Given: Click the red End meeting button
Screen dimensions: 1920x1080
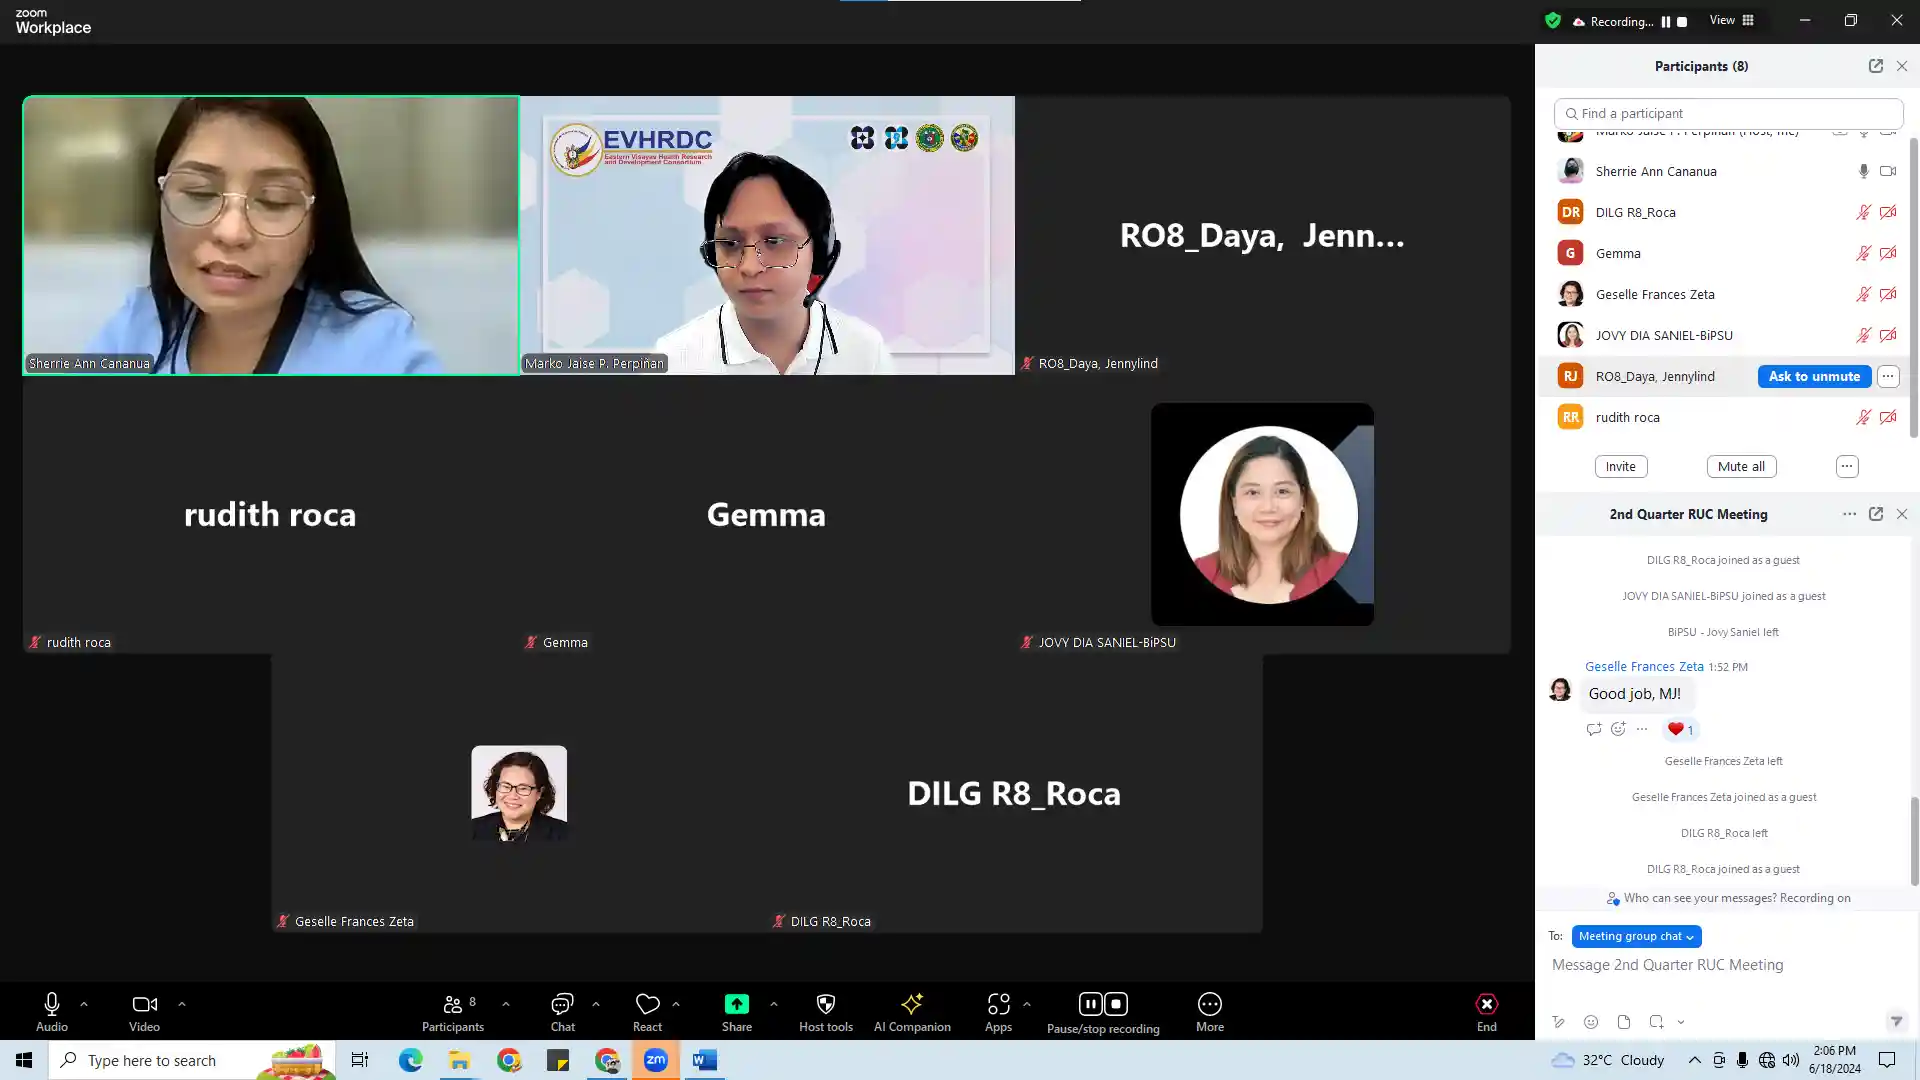Looking at the screenshot, I should pyautogui.click(x=1487, y=1011).
